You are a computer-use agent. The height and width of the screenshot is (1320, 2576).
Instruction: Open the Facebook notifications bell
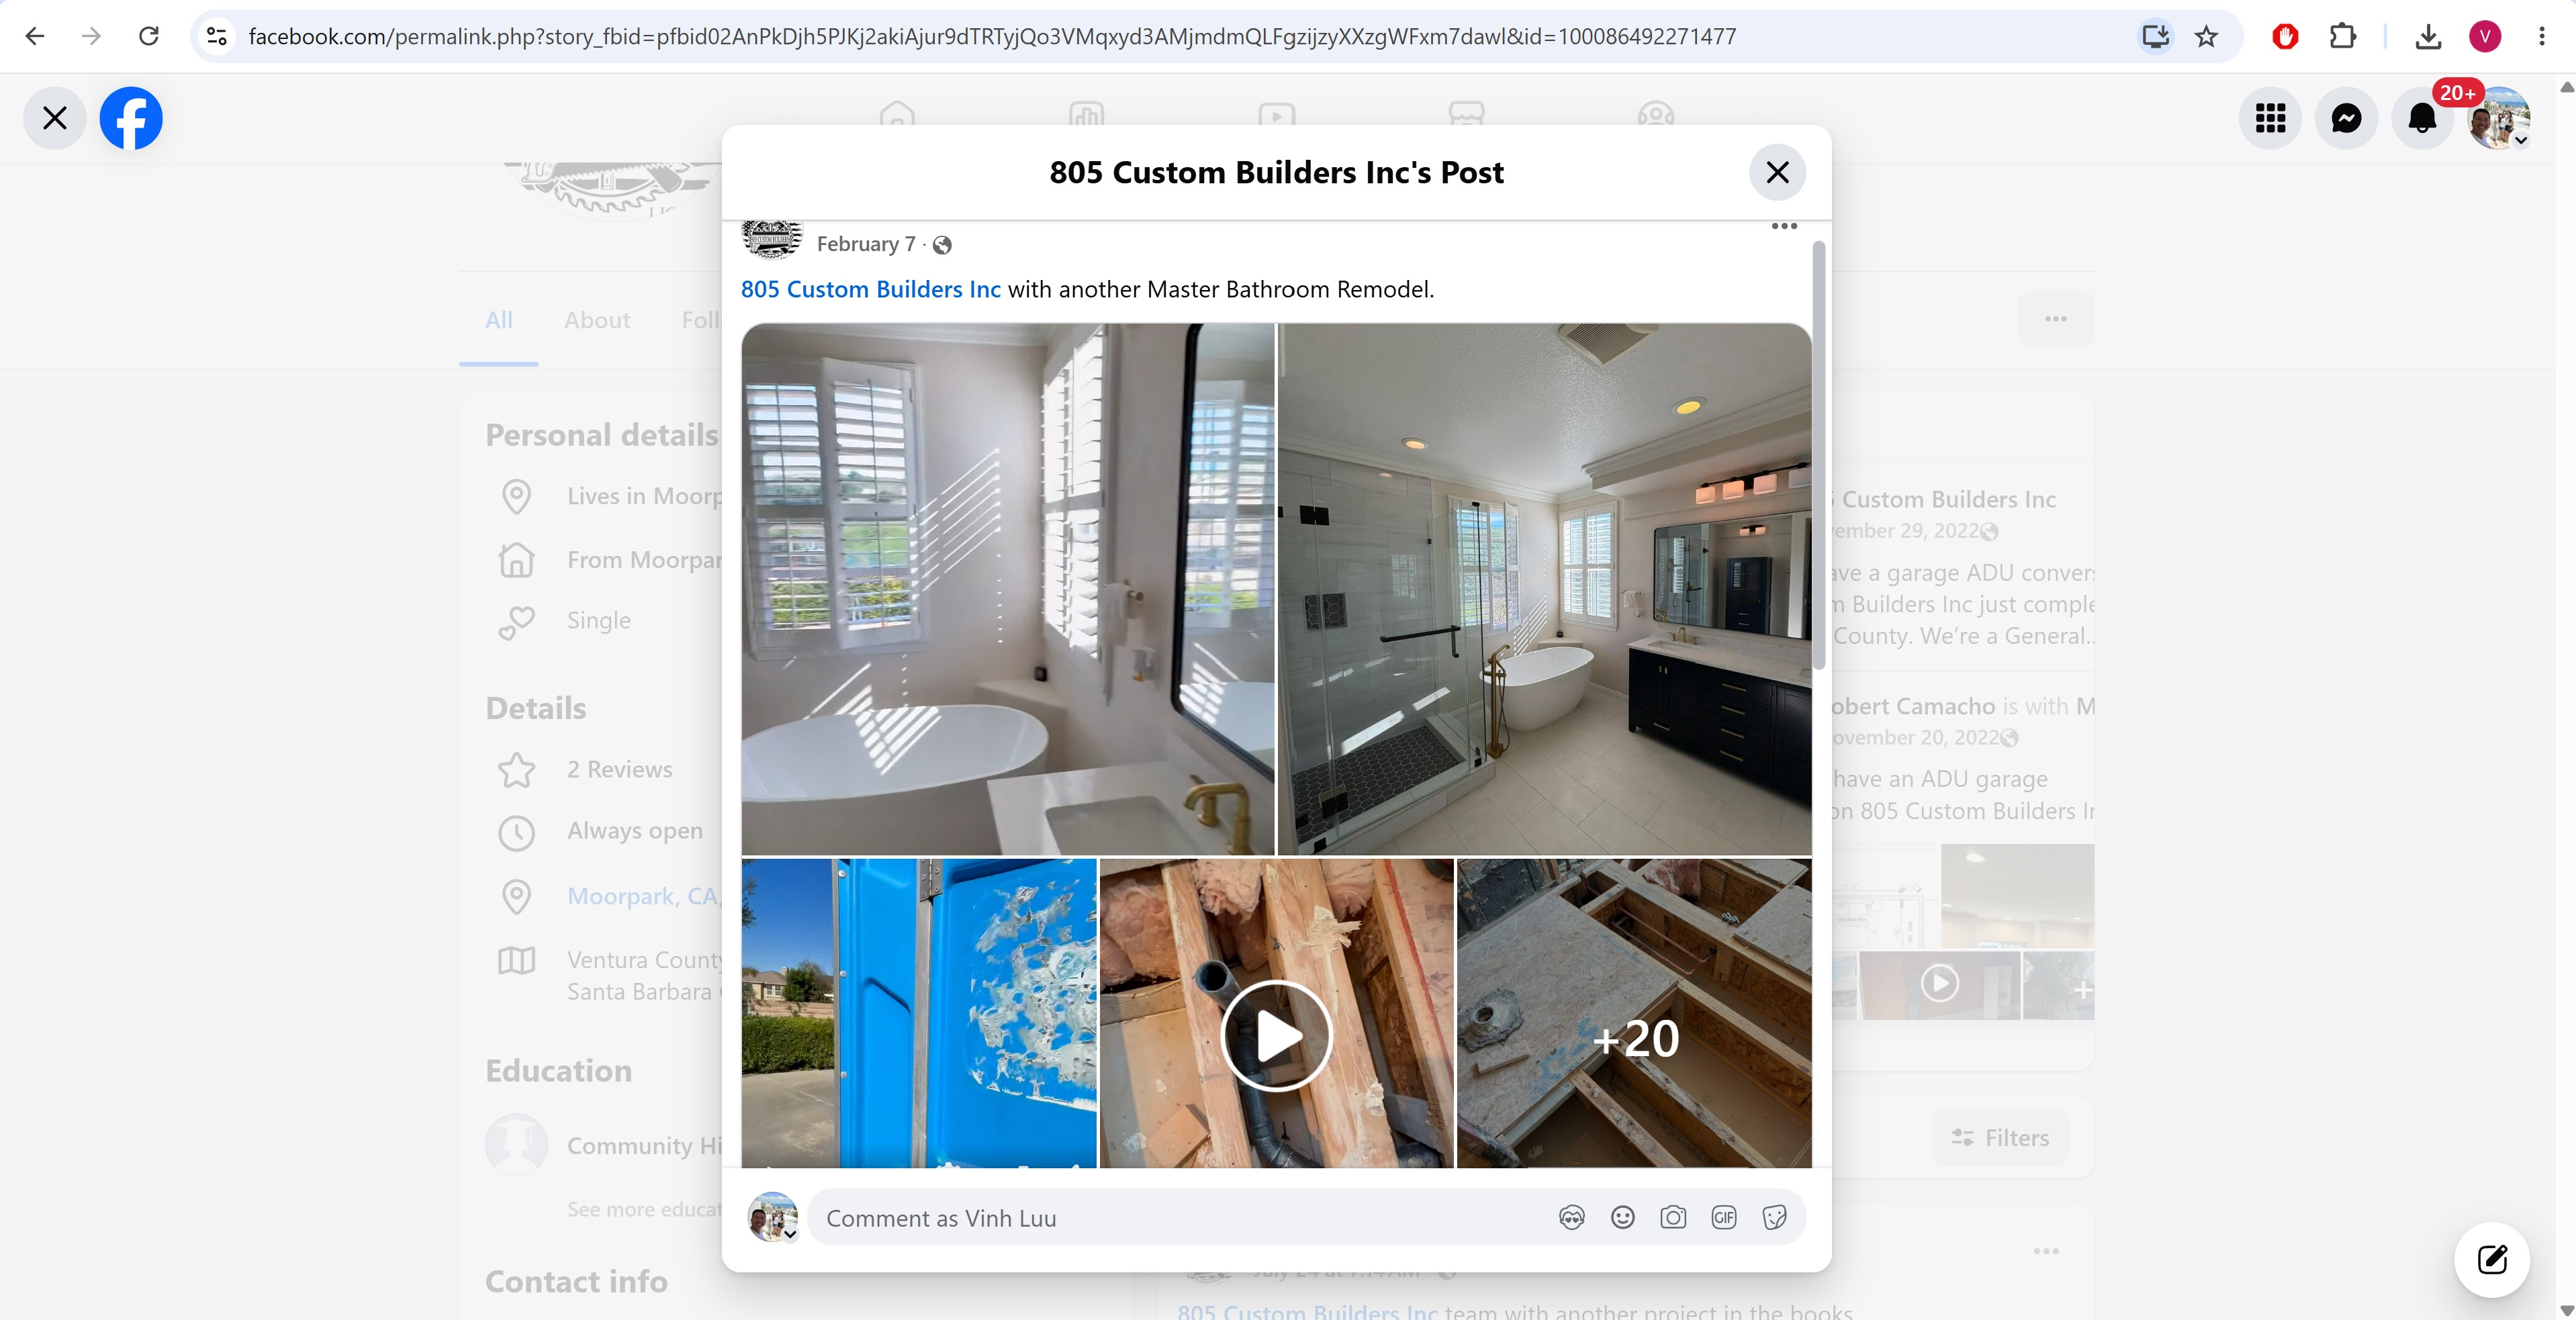point(2422,118)
